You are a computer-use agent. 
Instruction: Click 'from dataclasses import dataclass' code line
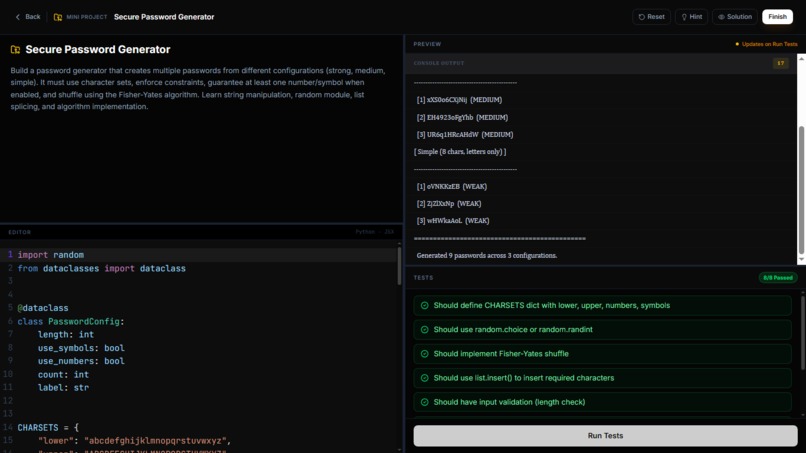(x=102, y=268)
